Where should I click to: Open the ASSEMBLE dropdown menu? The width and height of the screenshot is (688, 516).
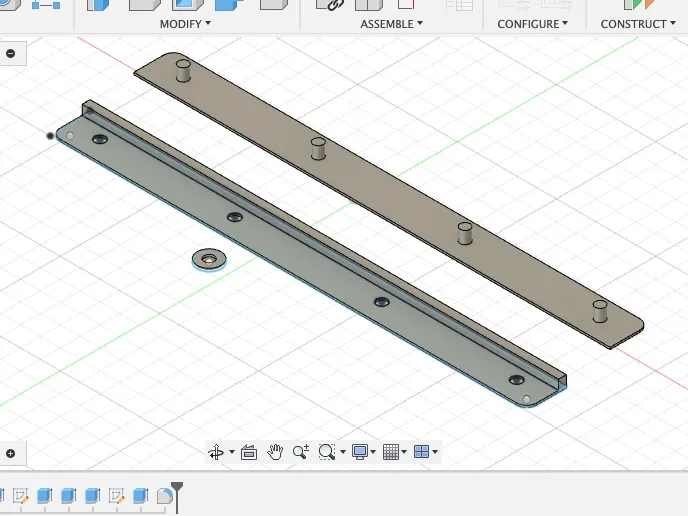tap(391, 24)
